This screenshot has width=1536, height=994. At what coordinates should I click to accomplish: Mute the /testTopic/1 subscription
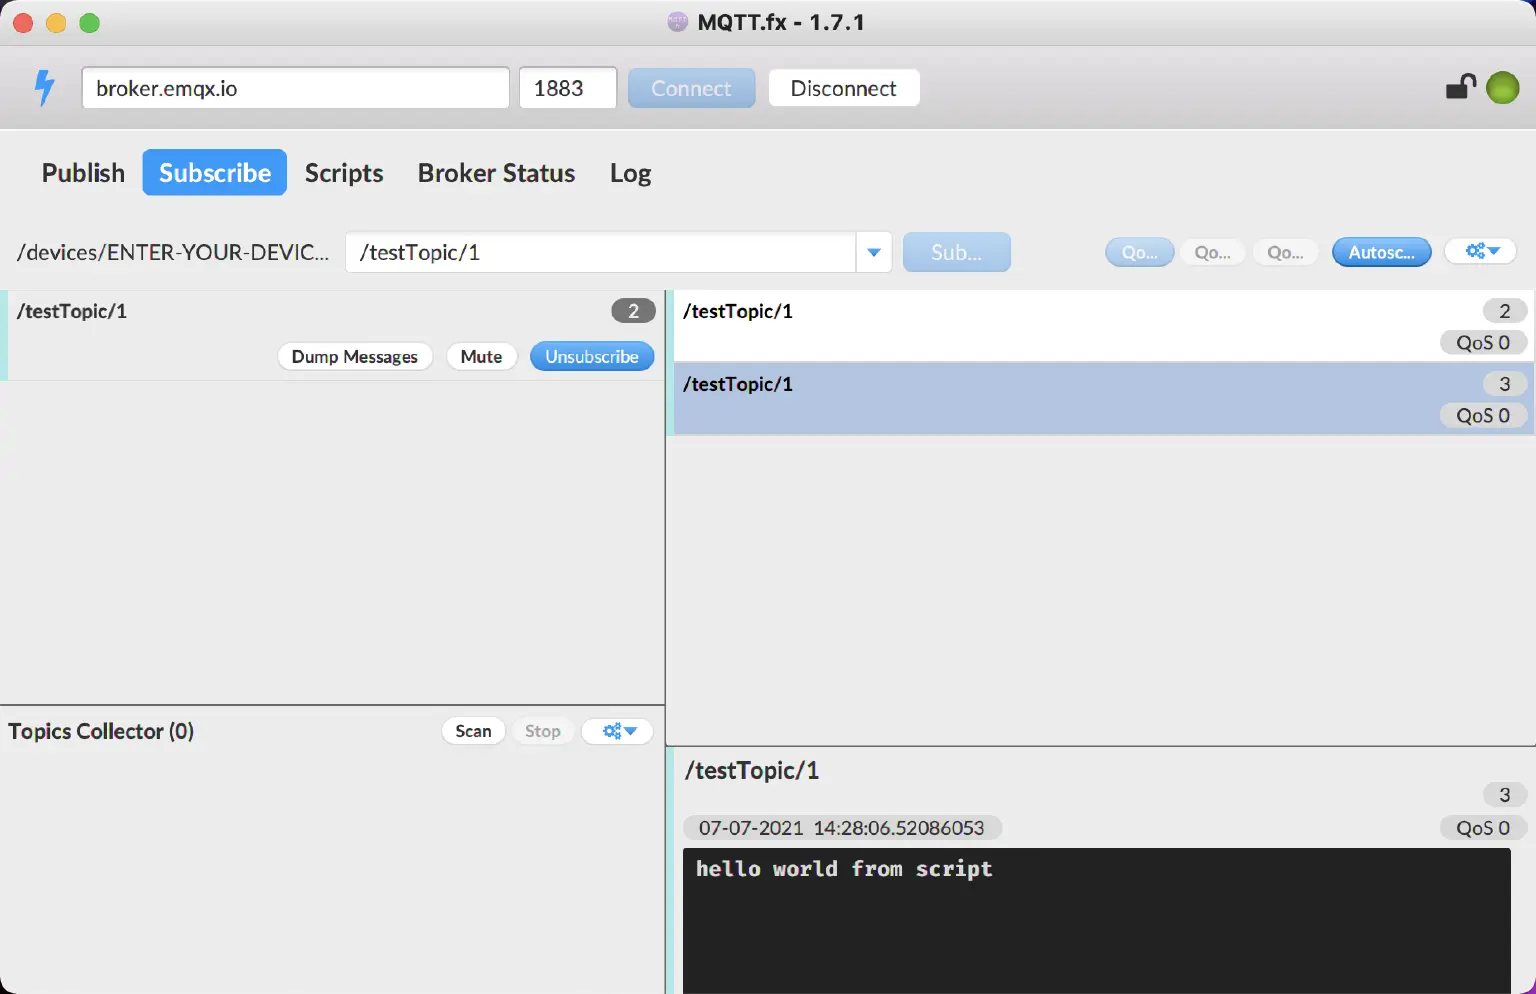pyautogui.click(x=481, y=356)
